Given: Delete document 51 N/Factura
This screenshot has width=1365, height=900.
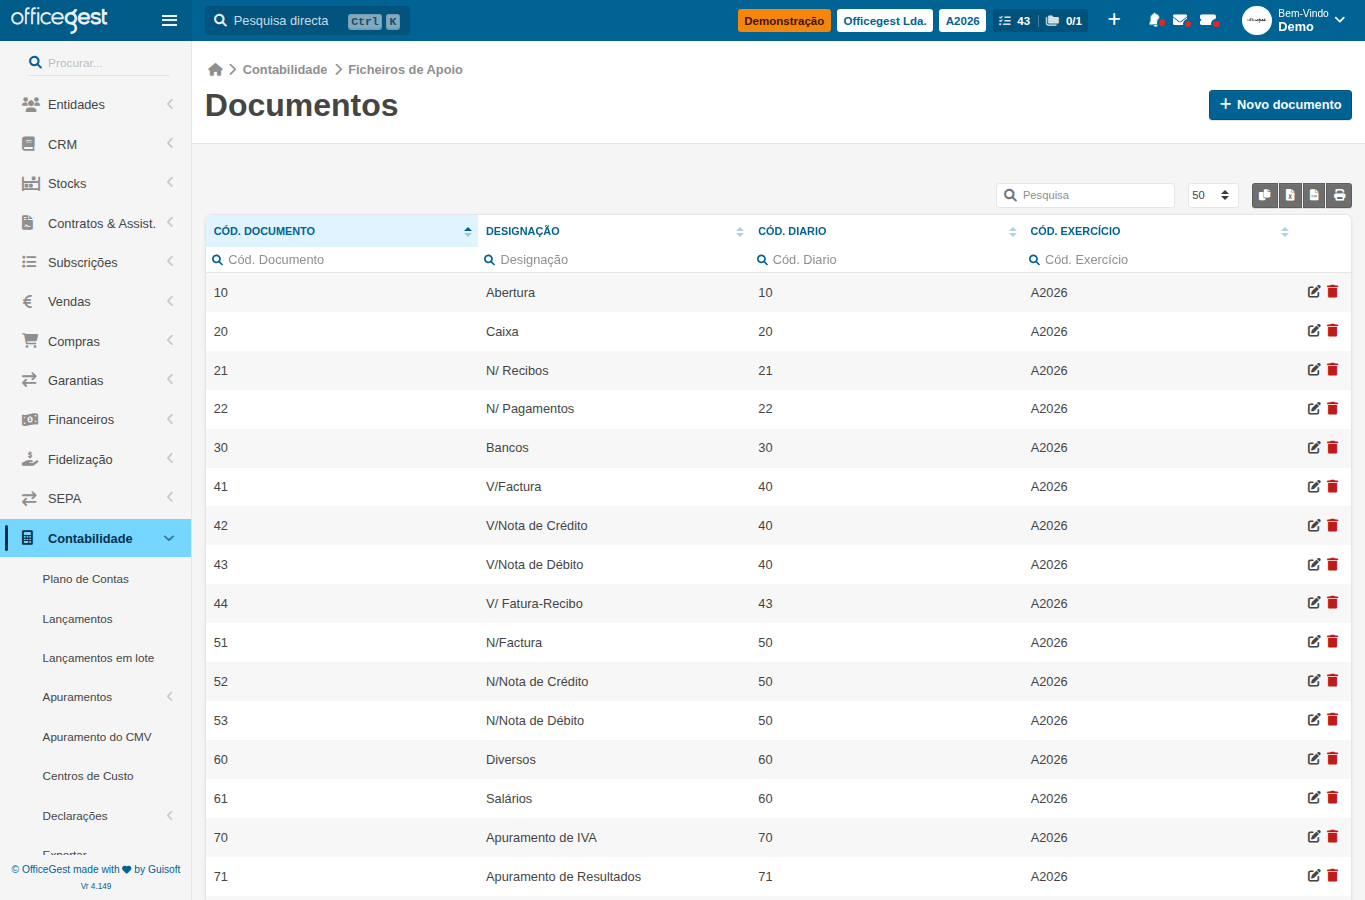Looking at the screenshot, I should (1332, 642).
